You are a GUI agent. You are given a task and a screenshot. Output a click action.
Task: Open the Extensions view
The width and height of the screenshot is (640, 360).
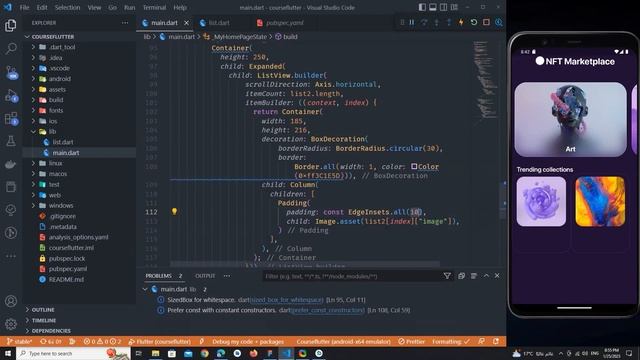[x=11, y=119]
